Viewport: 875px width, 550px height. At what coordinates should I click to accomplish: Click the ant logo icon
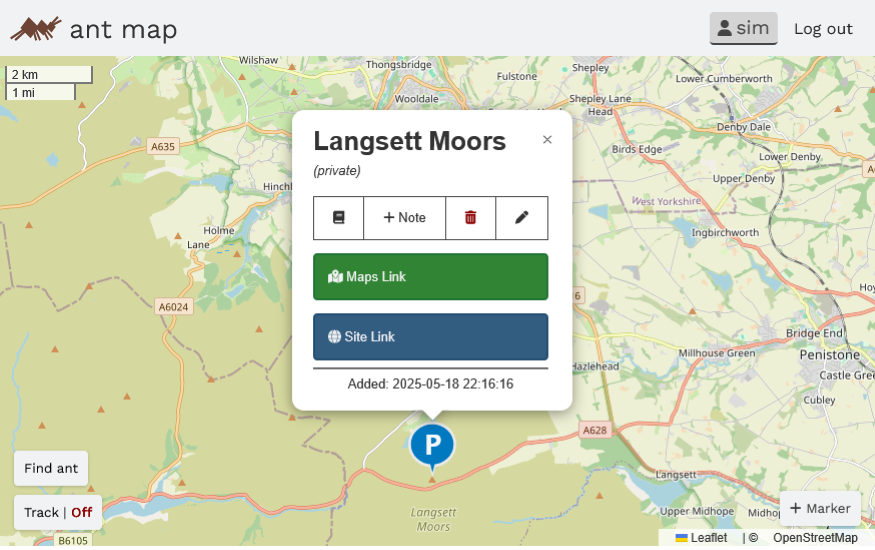(x=35, y=28)
